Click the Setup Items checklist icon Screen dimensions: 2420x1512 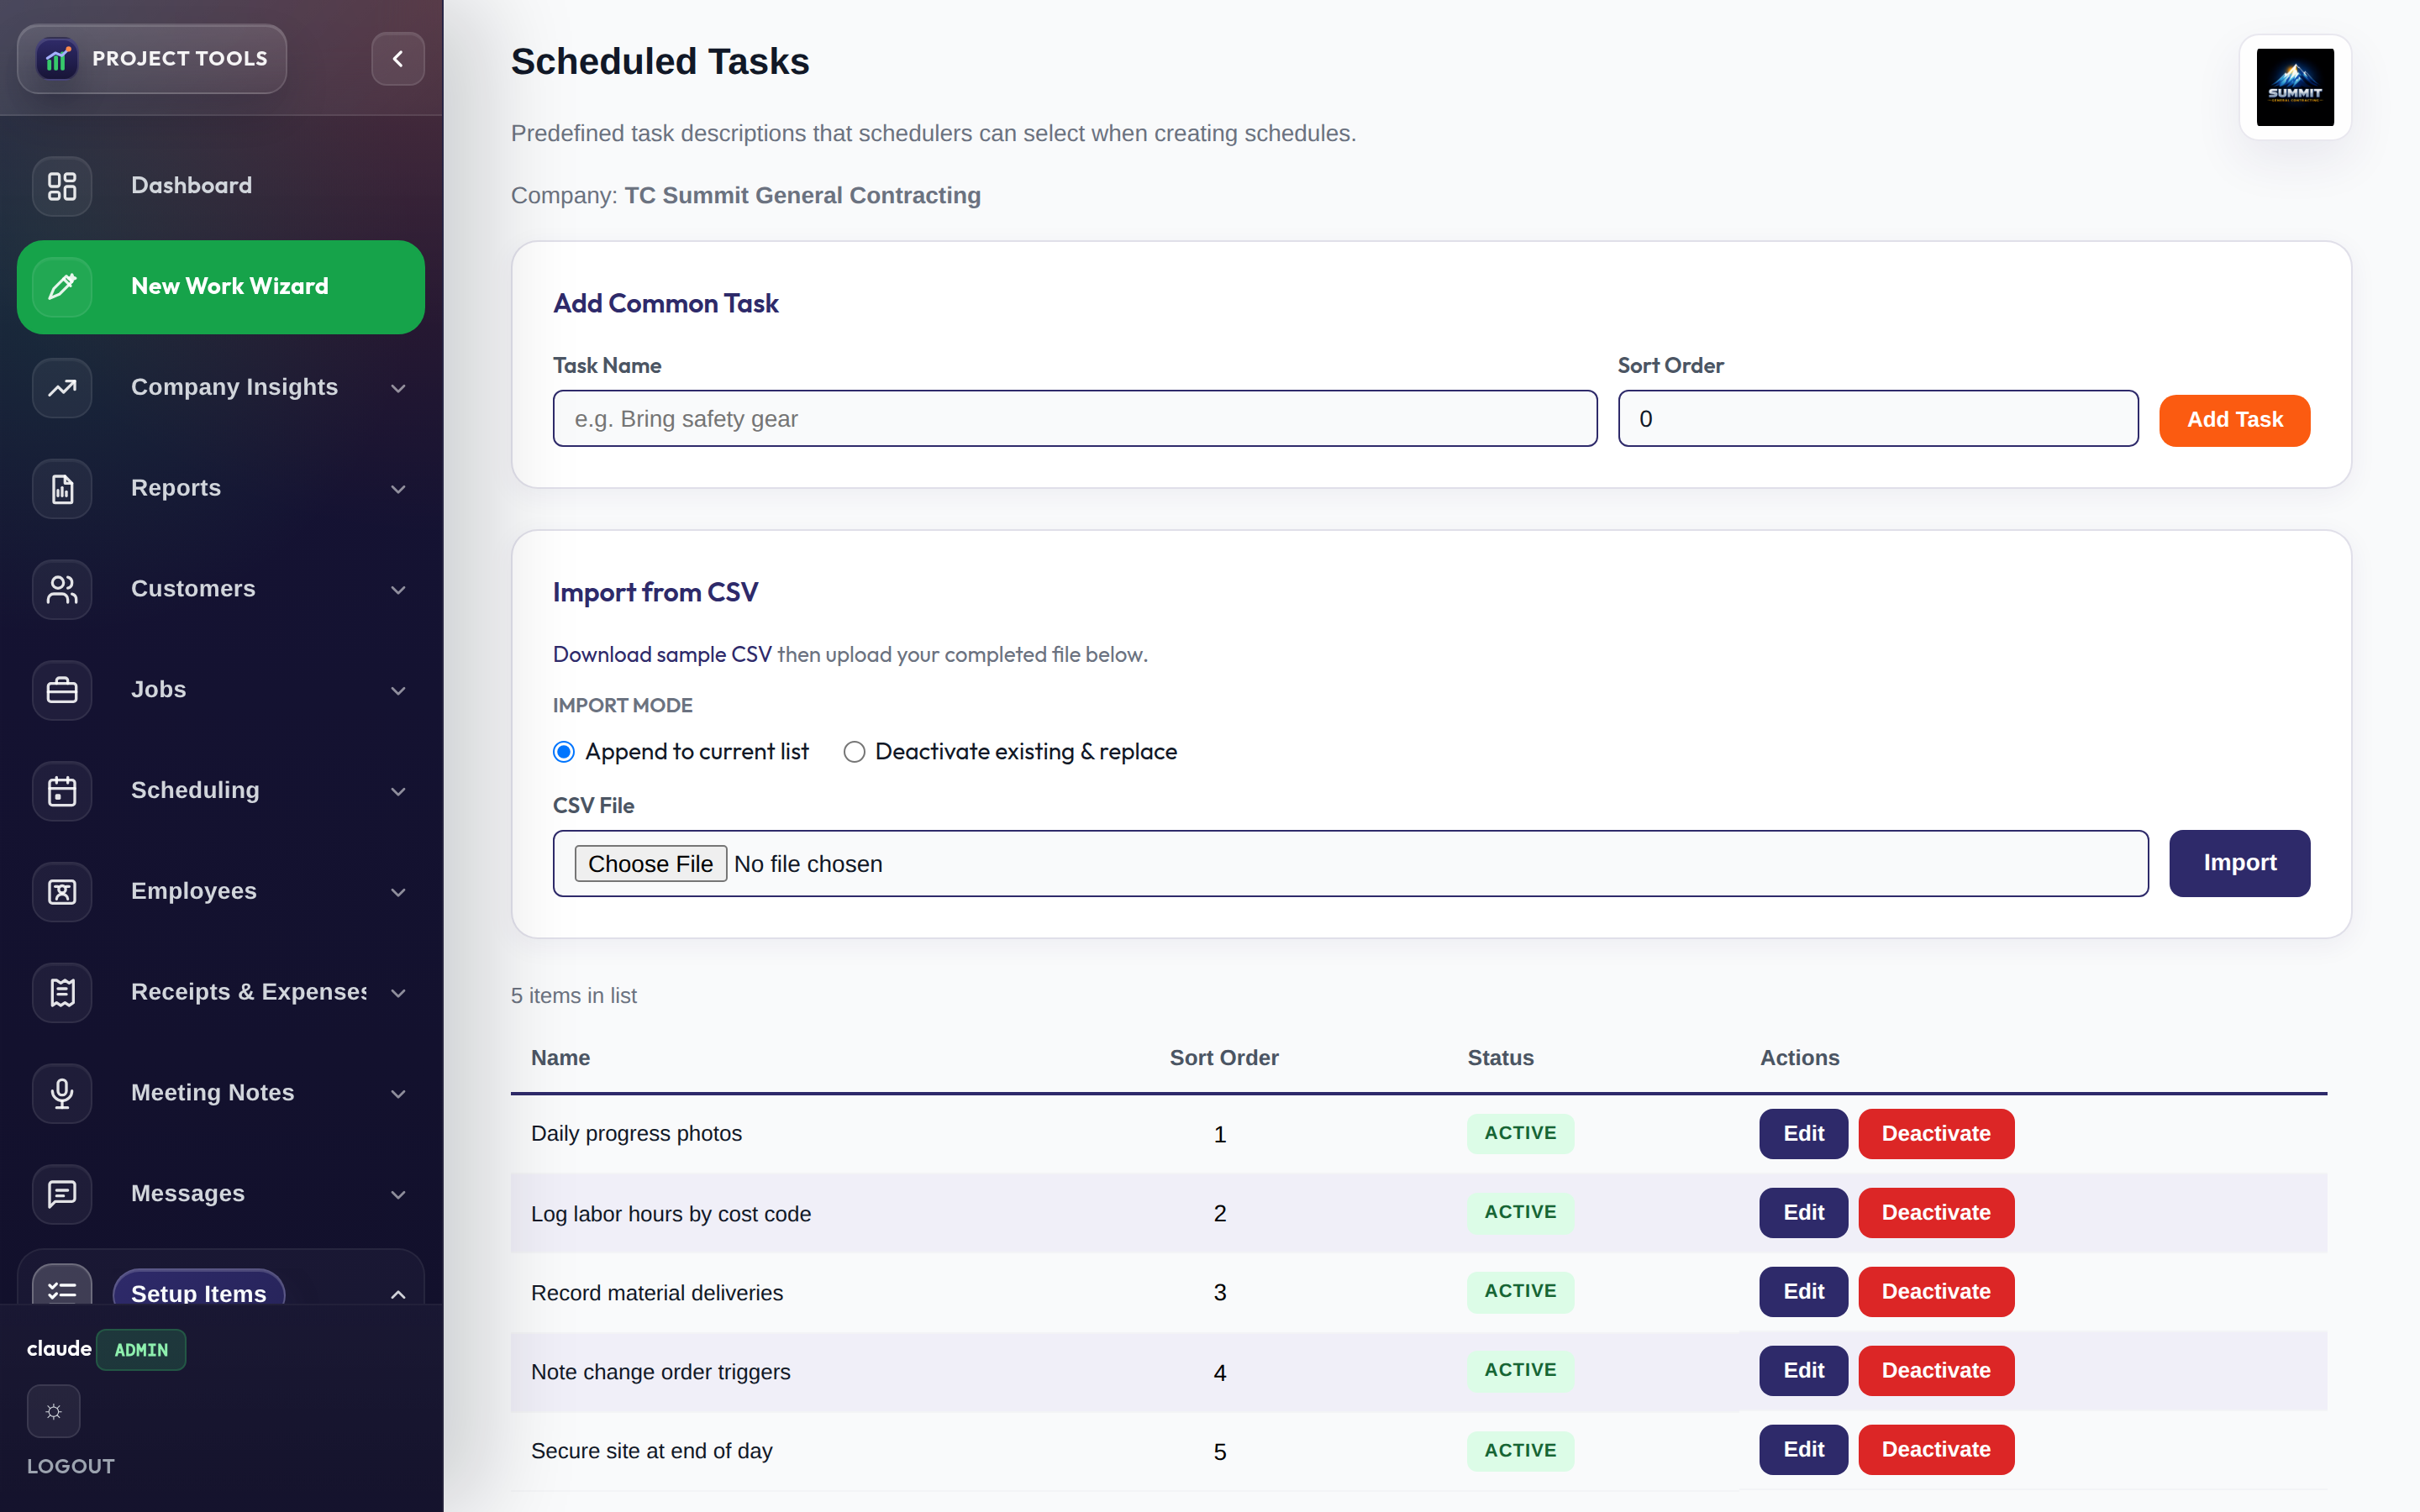[62, 1286]
